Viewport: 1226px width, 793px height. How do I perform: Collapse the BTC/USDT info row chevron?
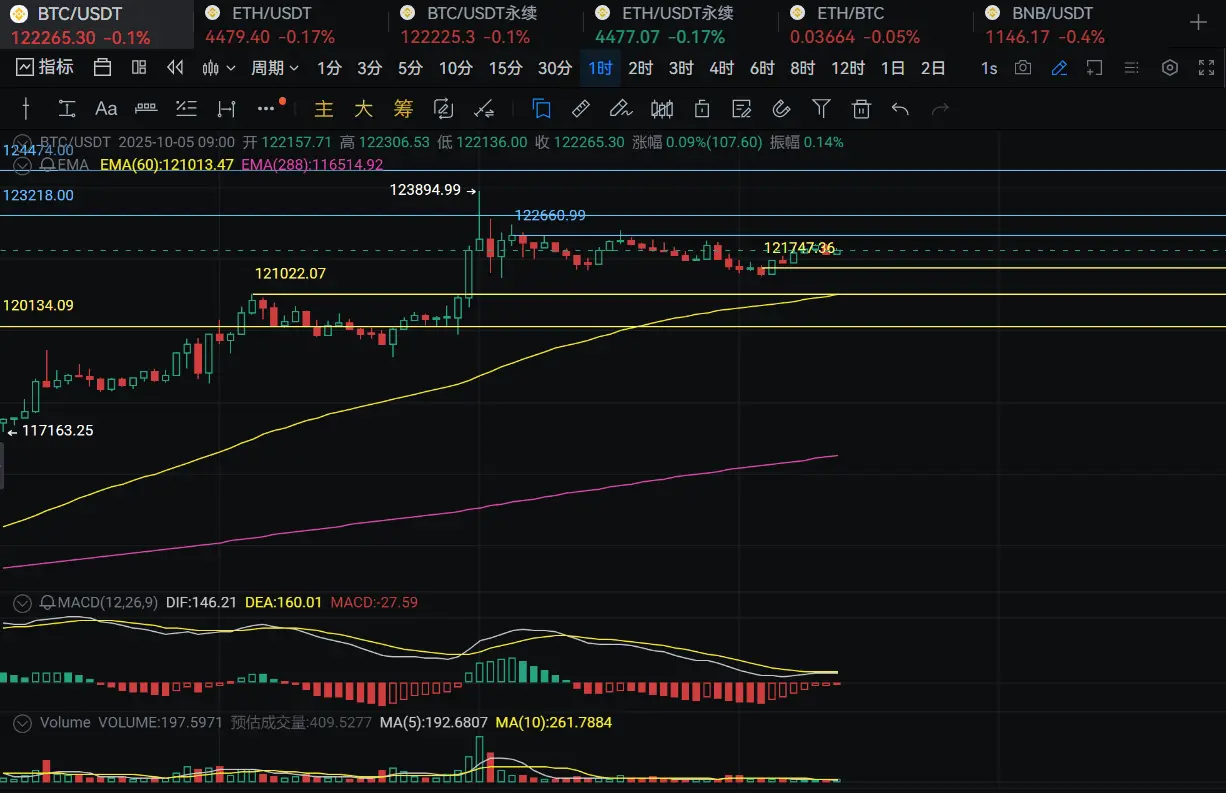pyautogui.click(x=22, y=142)
